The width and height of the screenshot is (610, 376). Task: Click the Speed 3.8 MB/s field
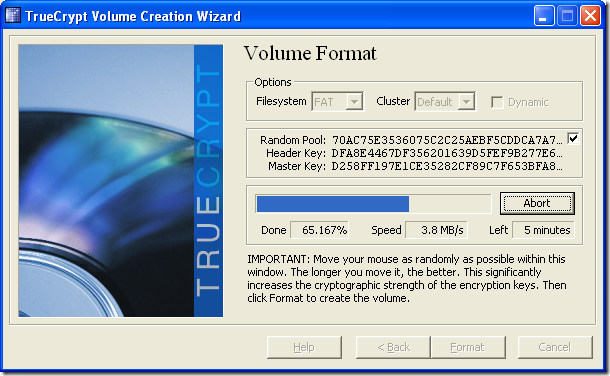point(436,230)
